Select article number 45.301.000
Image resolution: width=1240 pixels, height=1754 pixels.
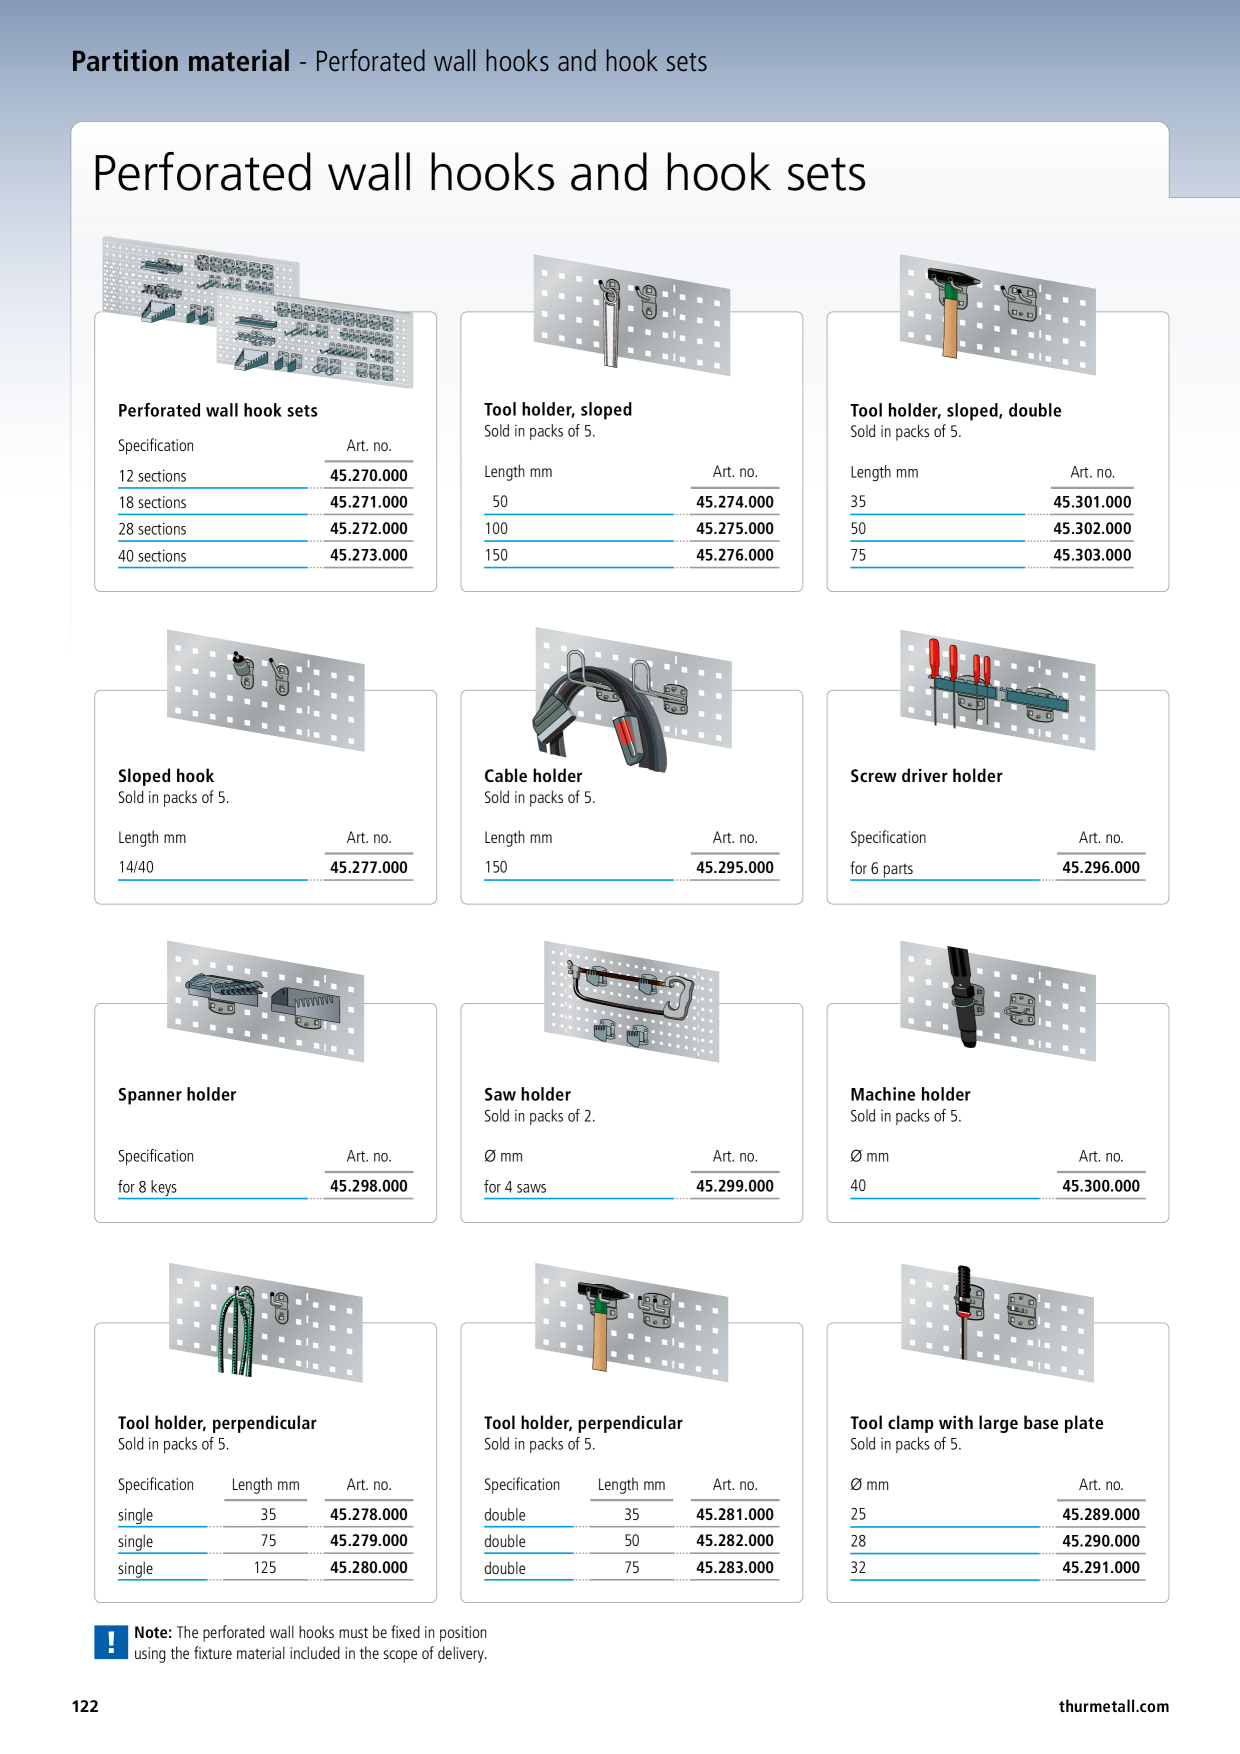[x=1092, y=502]
